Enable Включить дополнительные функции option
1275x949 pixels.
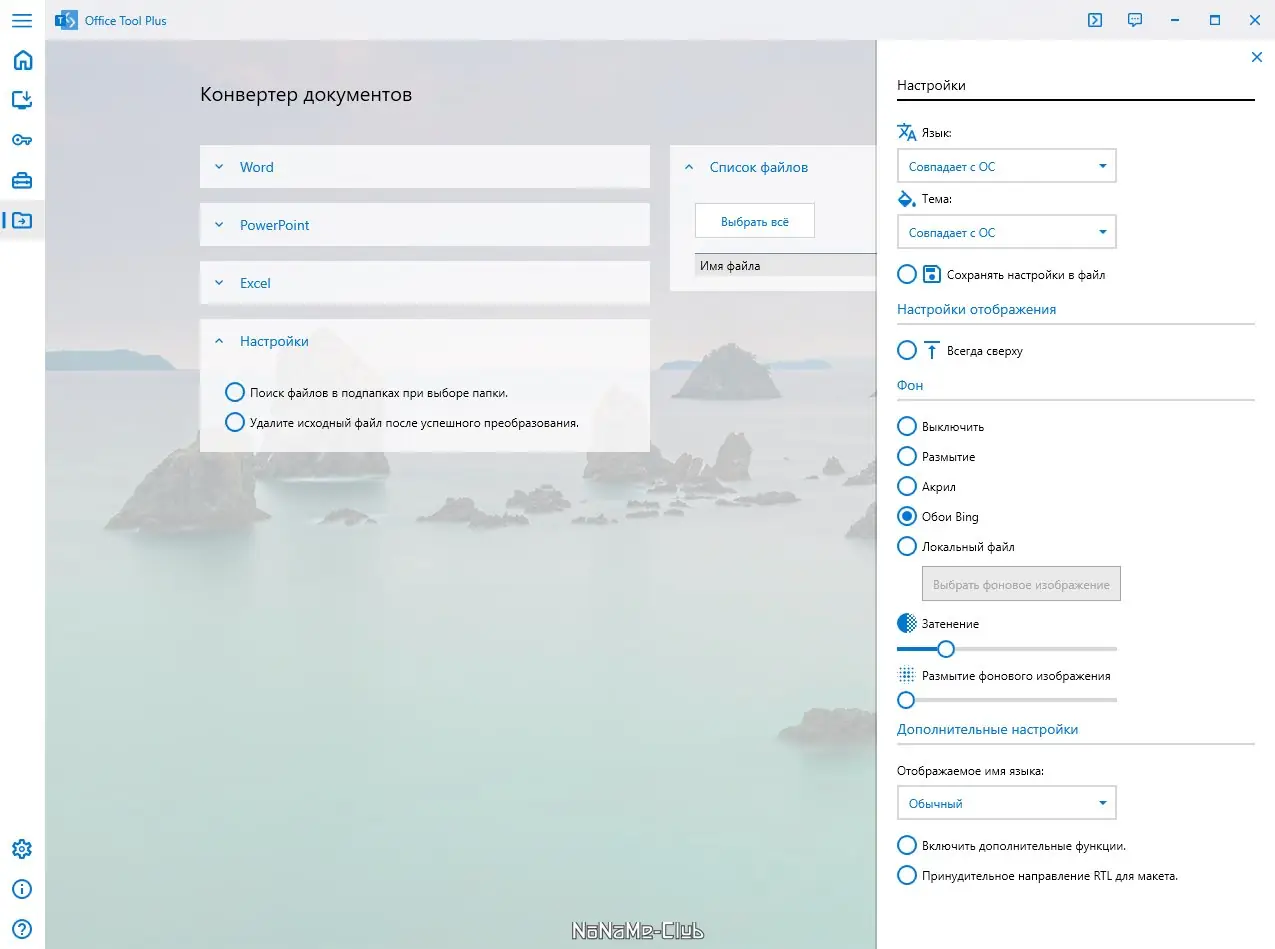pyautogui.click(x=1012, y=845)
